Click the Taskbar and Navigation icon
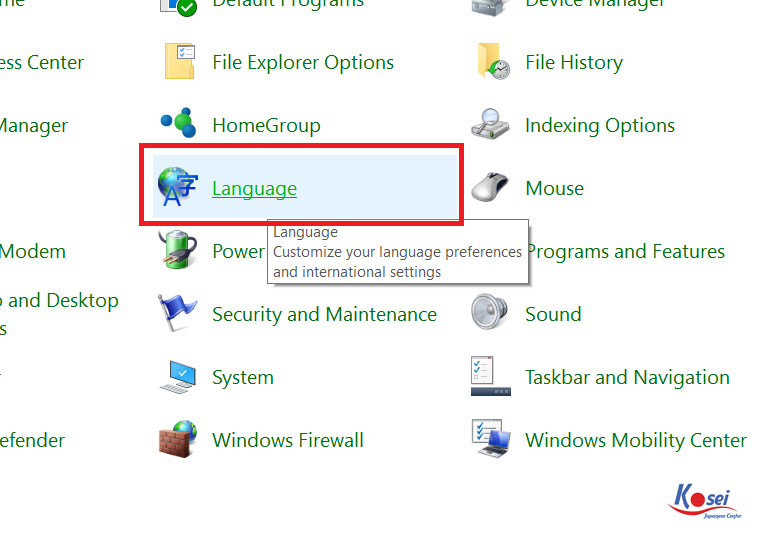The image size is (766, 534). click(490, 376)
